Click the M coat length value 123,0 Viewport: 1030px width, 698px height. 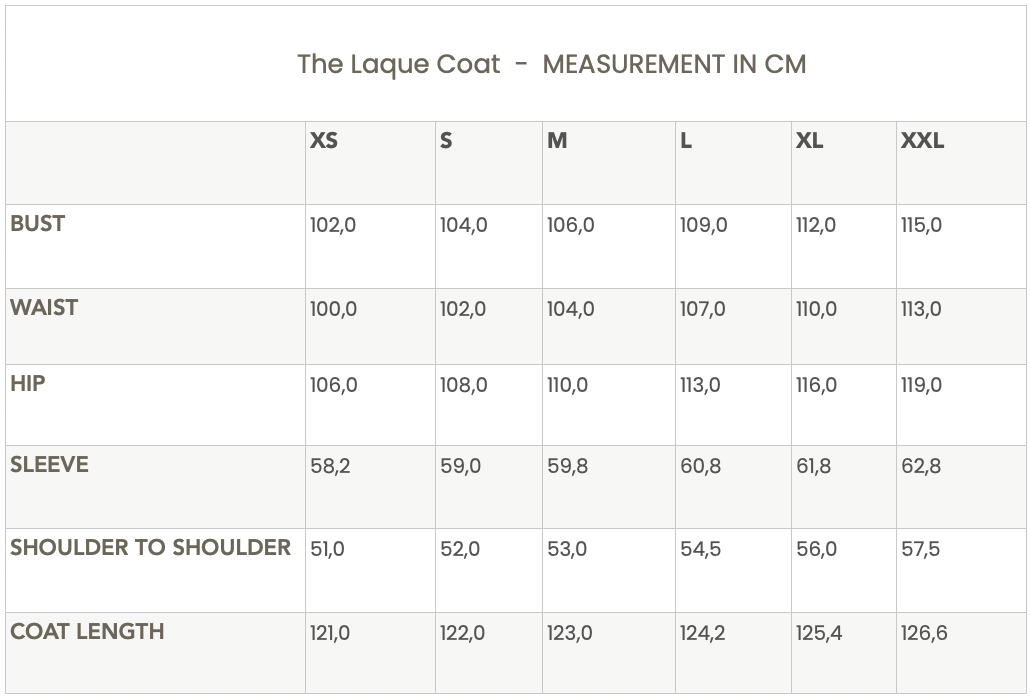569,634
